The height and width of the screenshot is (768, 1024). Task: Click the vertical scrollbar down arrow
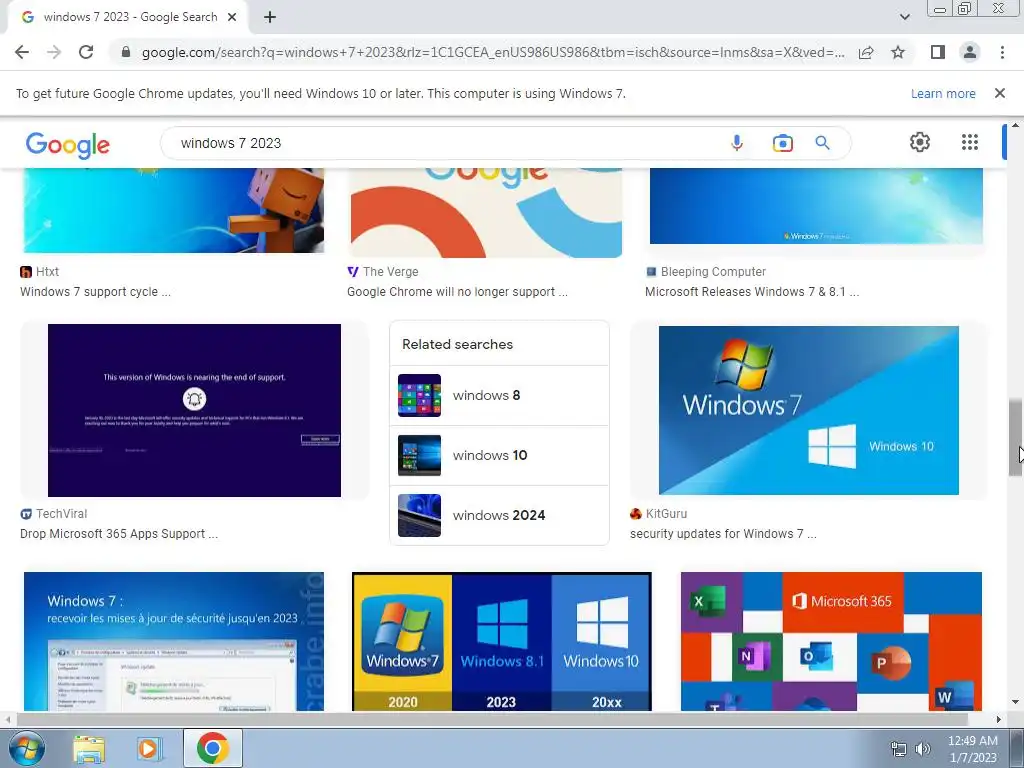(1015, 703)
